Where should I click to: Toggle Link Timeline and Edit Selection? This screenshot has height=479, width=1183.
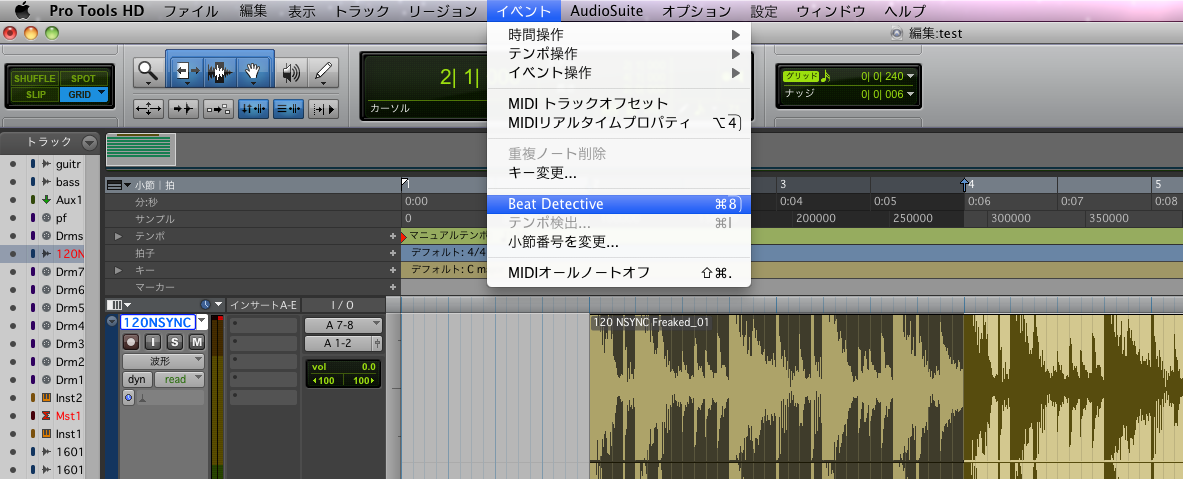253,109
